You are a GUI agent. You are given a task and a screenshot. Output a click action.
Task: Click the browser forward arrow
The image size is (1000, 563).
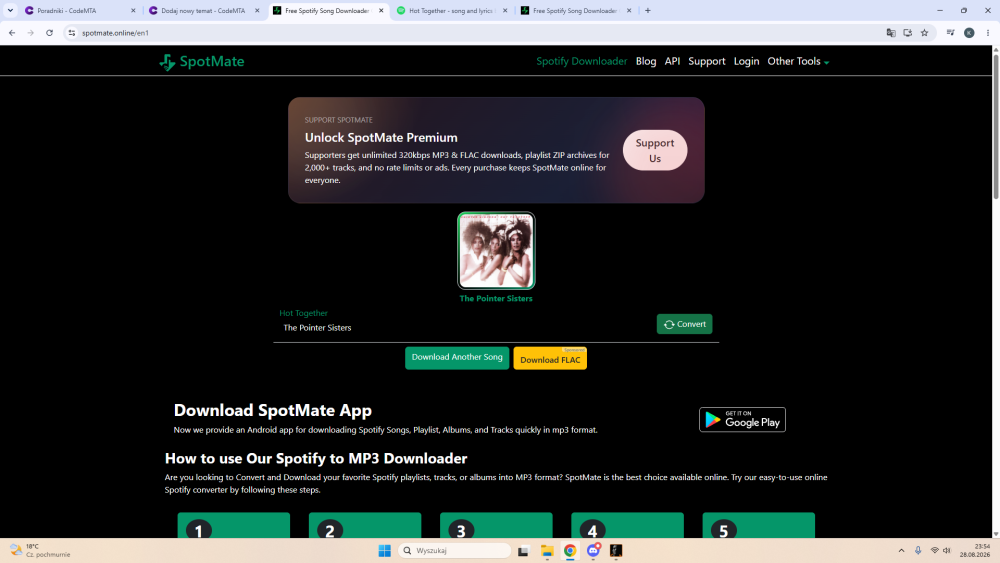31,33
